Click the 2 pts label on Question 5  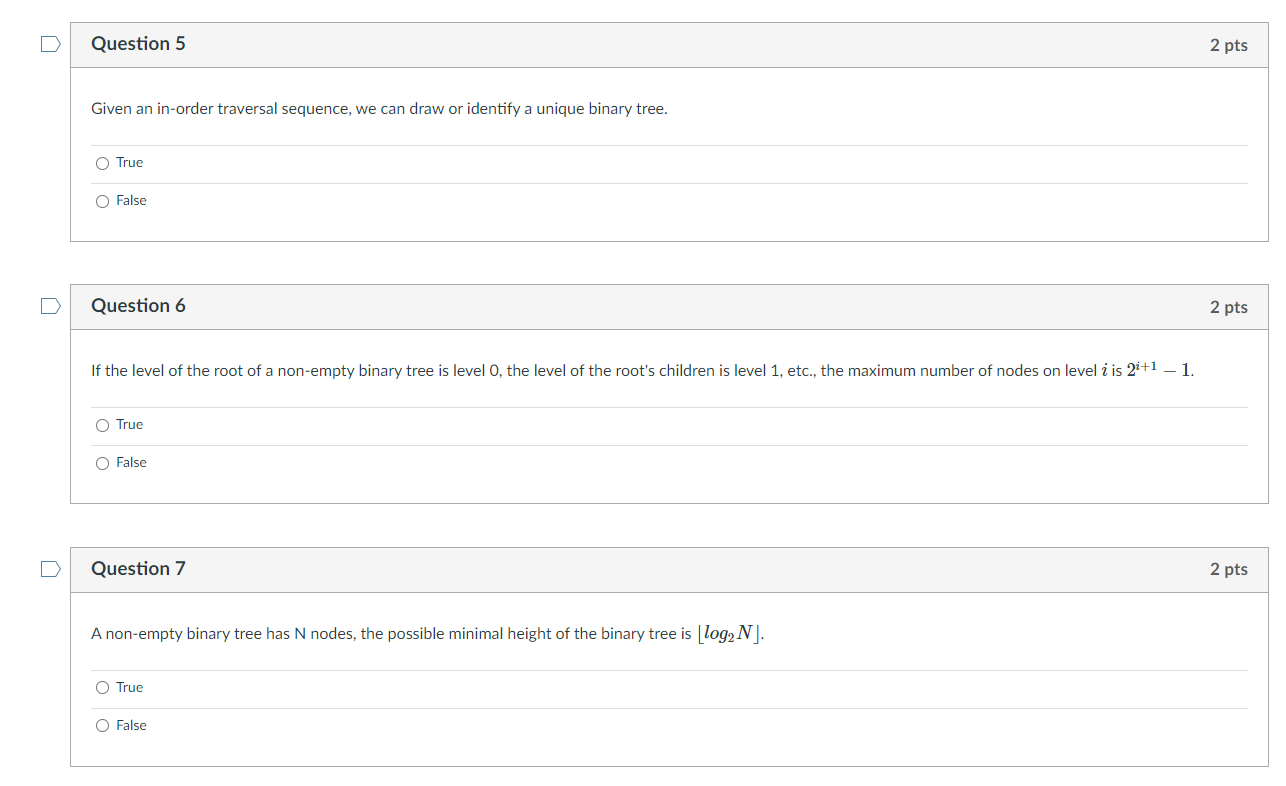(1228, 44)
